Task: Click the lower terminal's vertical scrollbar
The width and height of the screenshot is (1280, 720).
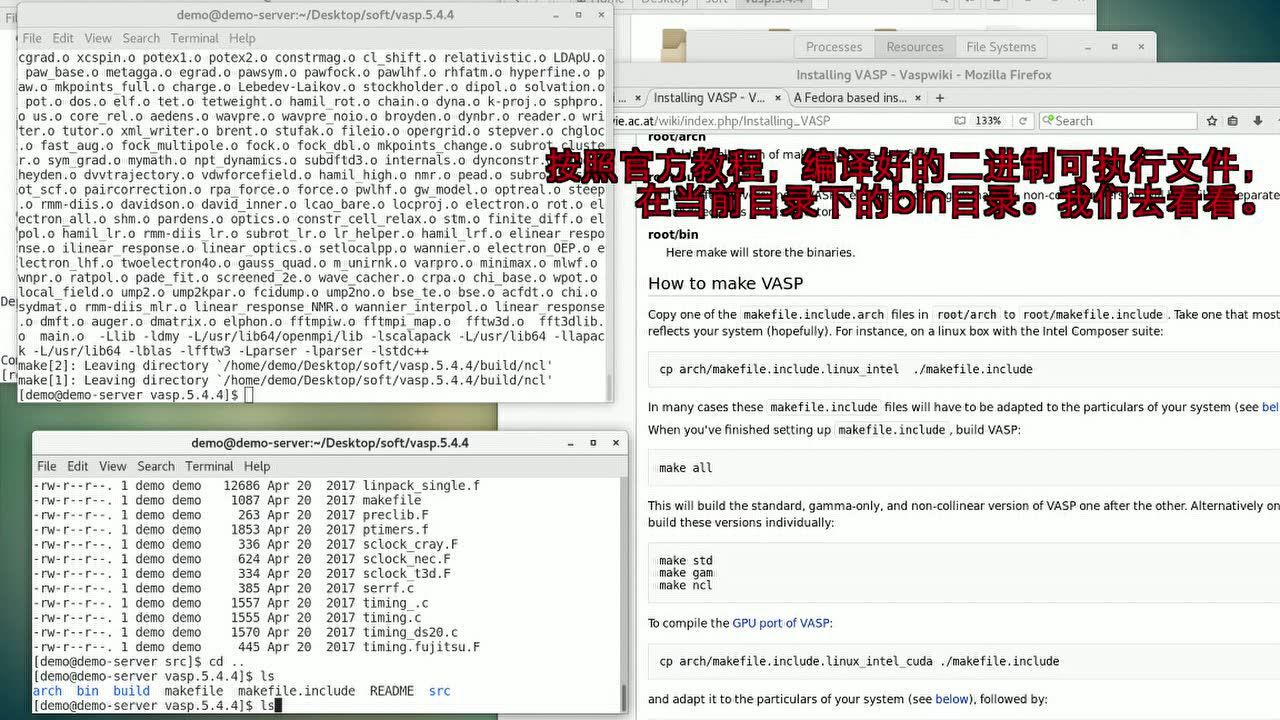Action: tap(622, 696)
